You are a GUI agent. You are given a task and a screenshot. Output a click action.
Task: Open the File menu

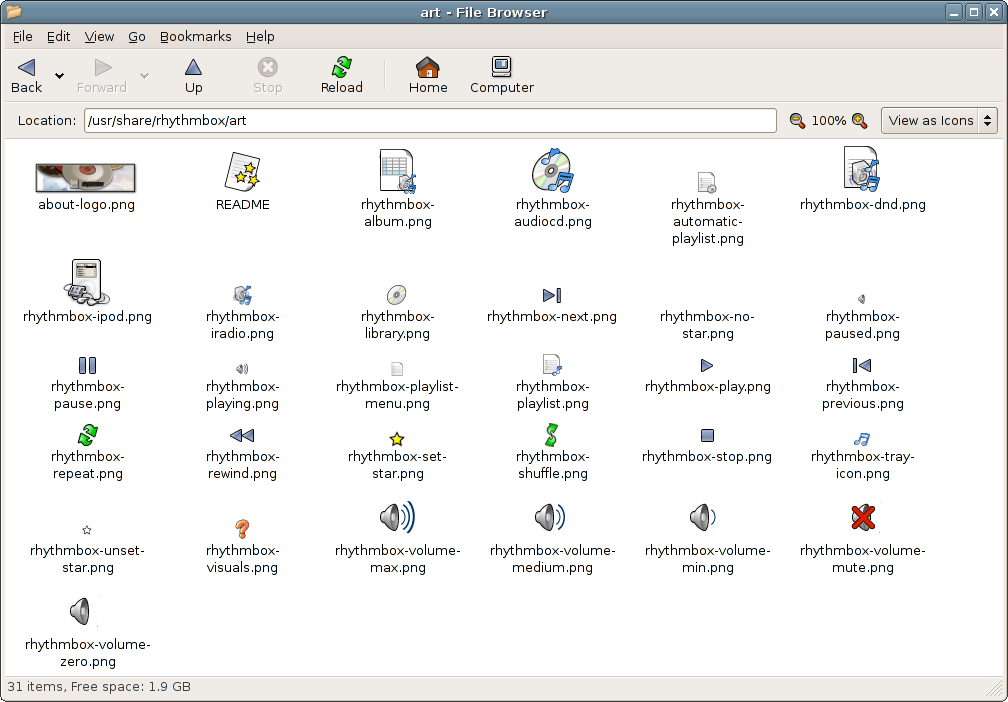22,37
